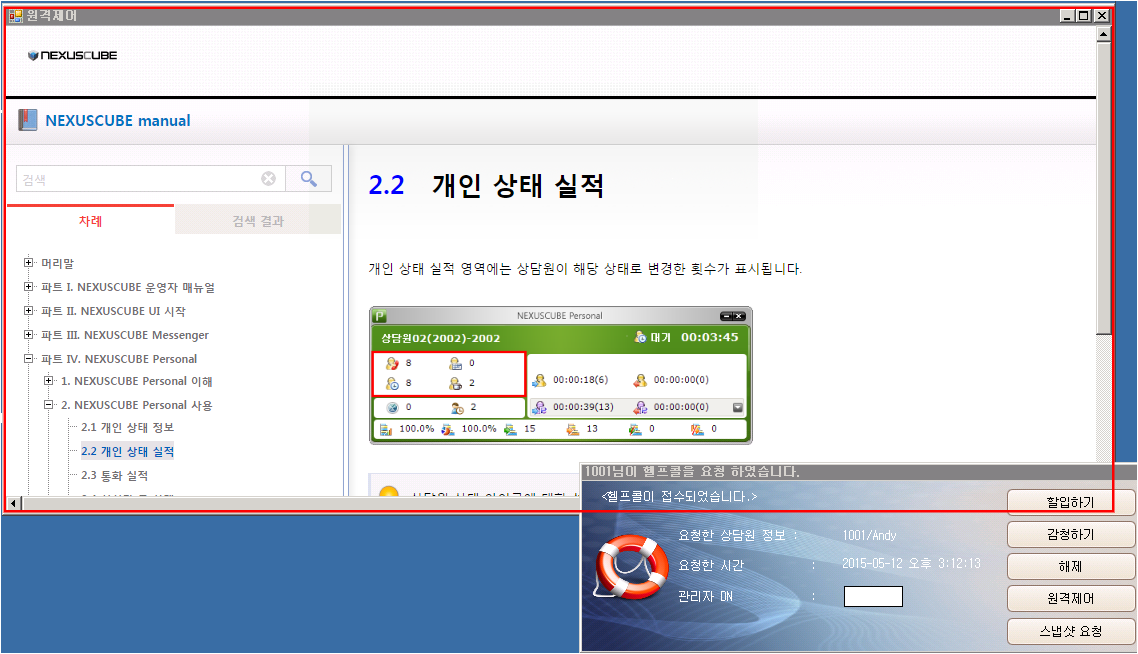Expand 파트 III. NEXUSCUBE Messenger node
This screenshot has height=654, width=1138.
(x=28, y=335)
